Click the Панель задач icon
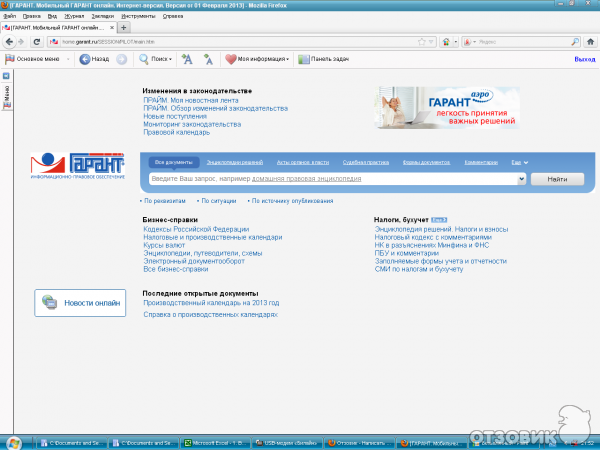The height and width of the screenshot is (450, 600). pos(303,59)
